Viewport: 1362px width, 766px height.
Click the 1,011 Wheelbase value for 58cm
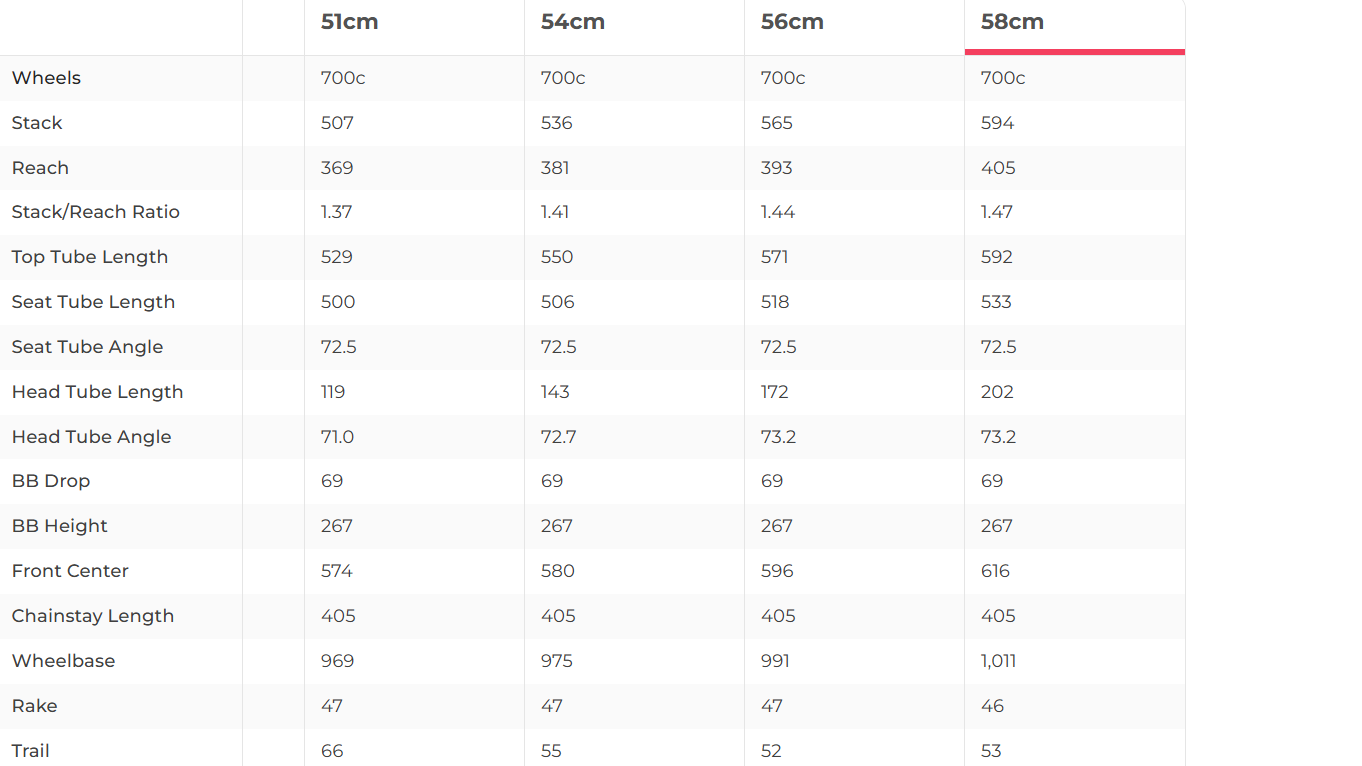999,661
